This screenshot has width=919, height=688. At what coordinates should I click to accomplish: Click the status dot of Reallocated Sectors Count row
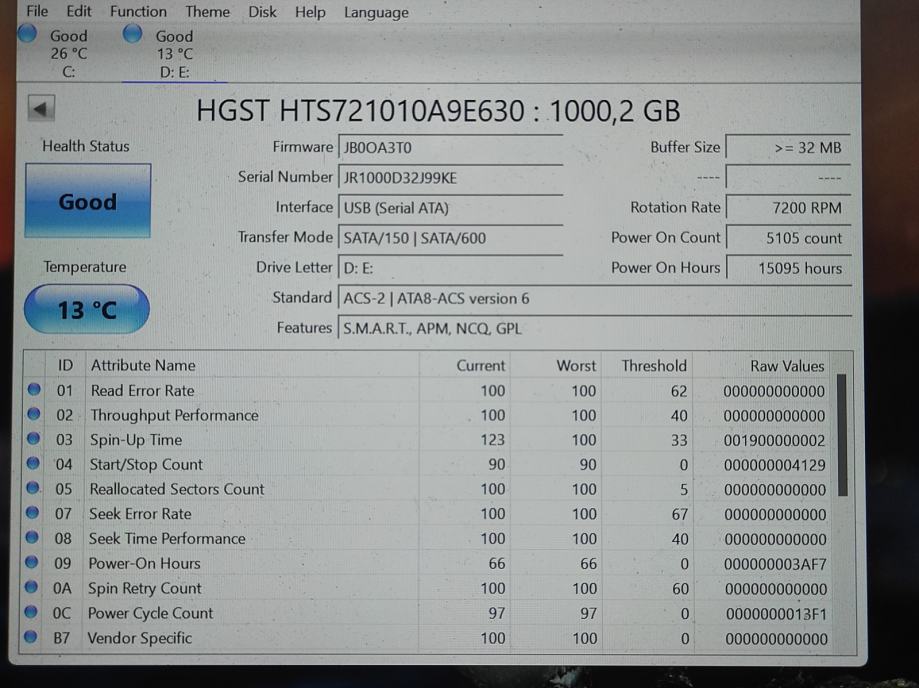[x=33, y=488]
